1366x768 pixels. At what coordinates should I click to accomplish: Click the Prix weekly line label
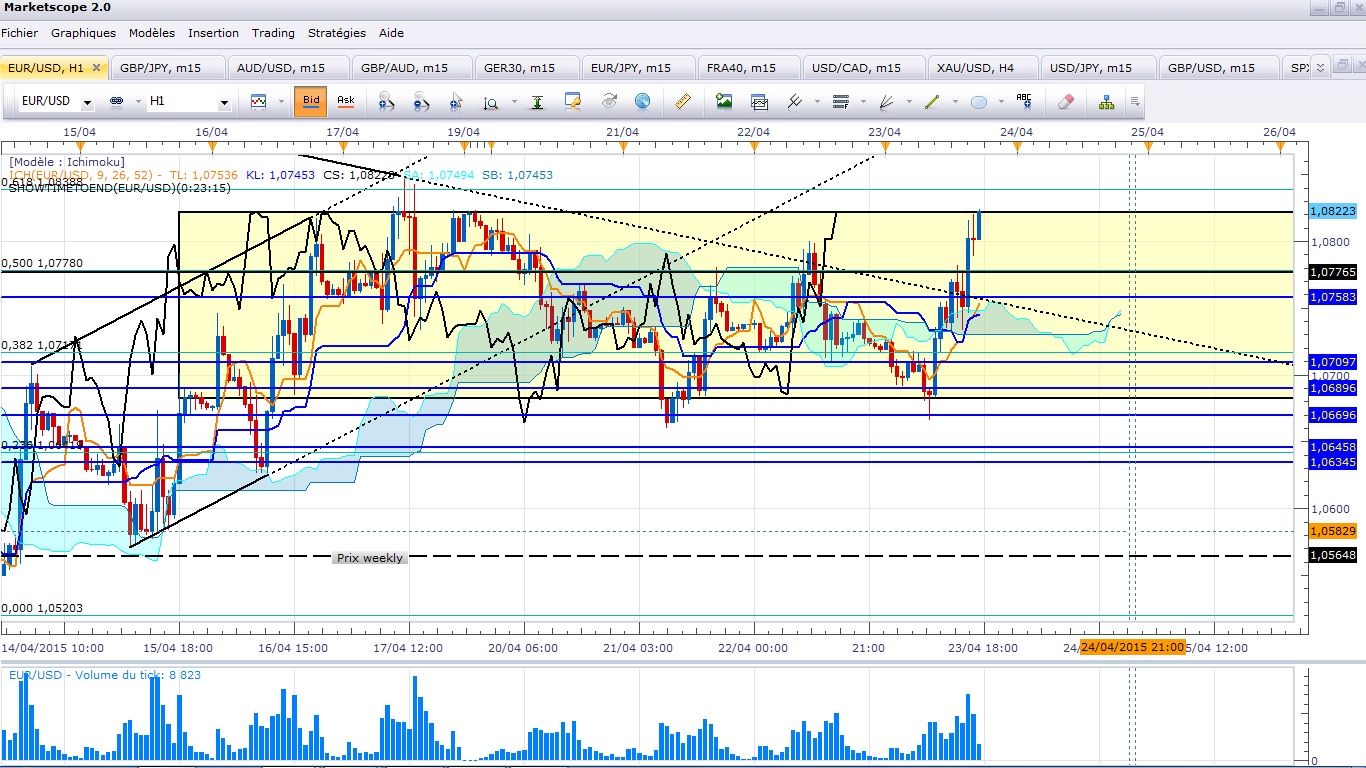[369, 558]
